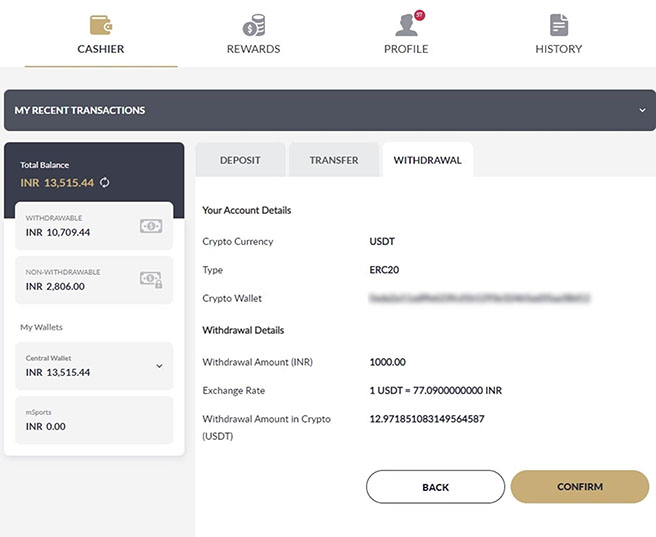The width and height of the screenshot is (656, 537).
Task: Open the Rewards menu label
Action: [253, 49]
